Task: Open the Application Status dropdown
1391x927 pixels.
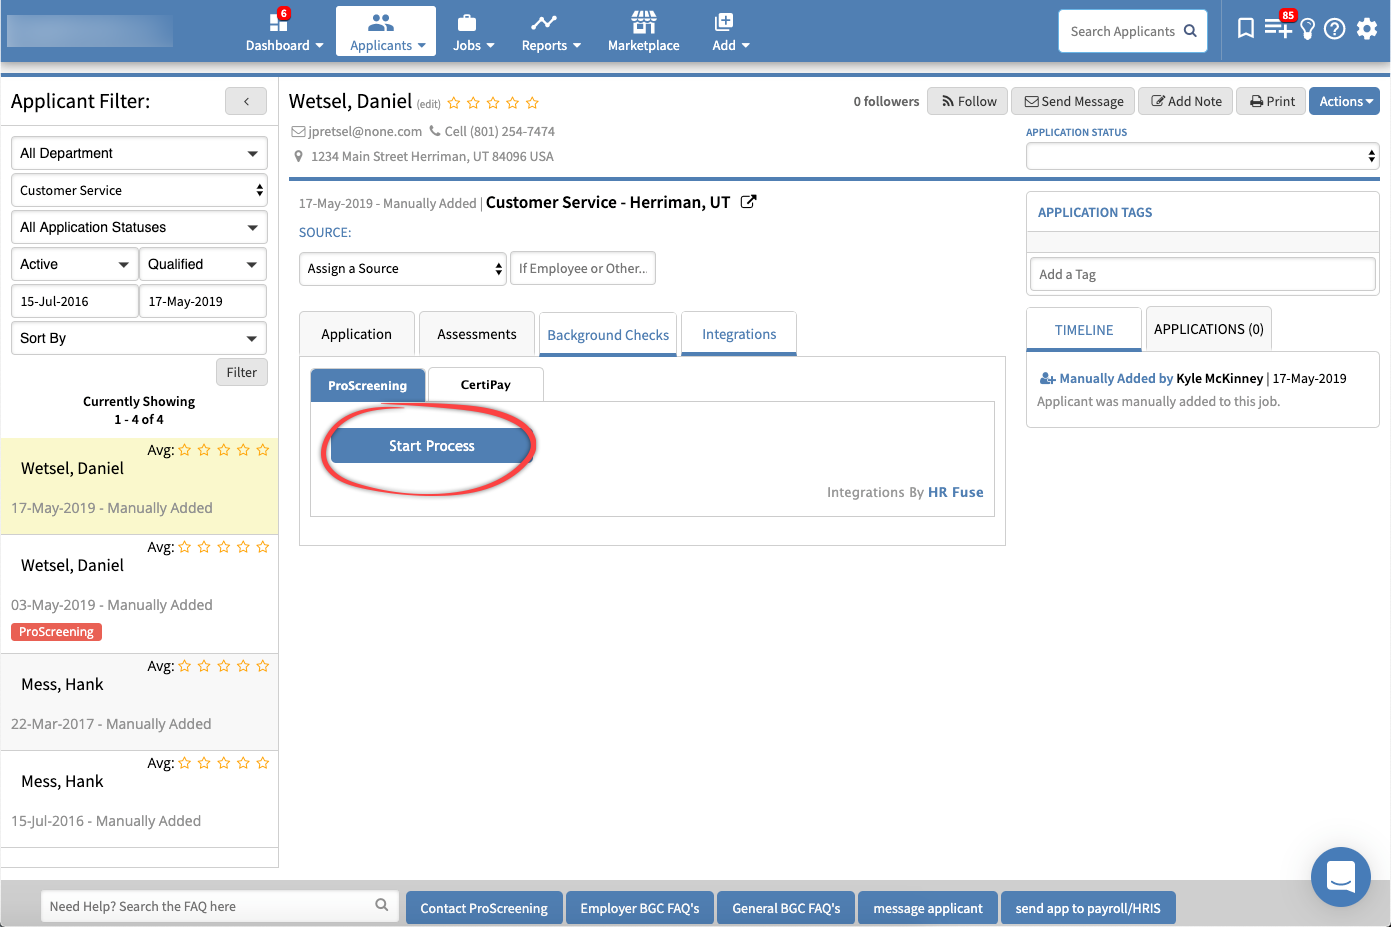Action: (1202, 156)
